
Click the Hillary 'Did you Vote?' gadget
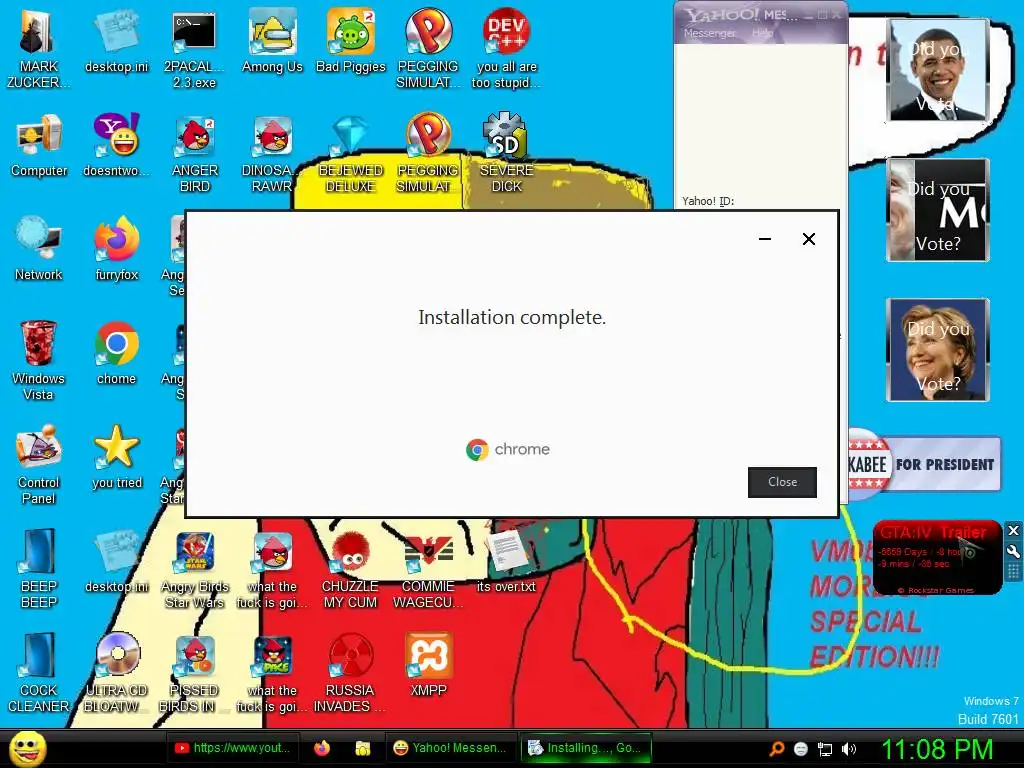(938, 349)
